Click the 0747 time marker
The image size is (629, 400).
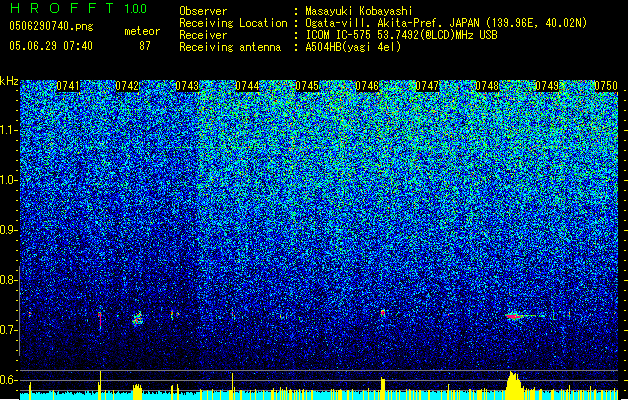point(427,86)
